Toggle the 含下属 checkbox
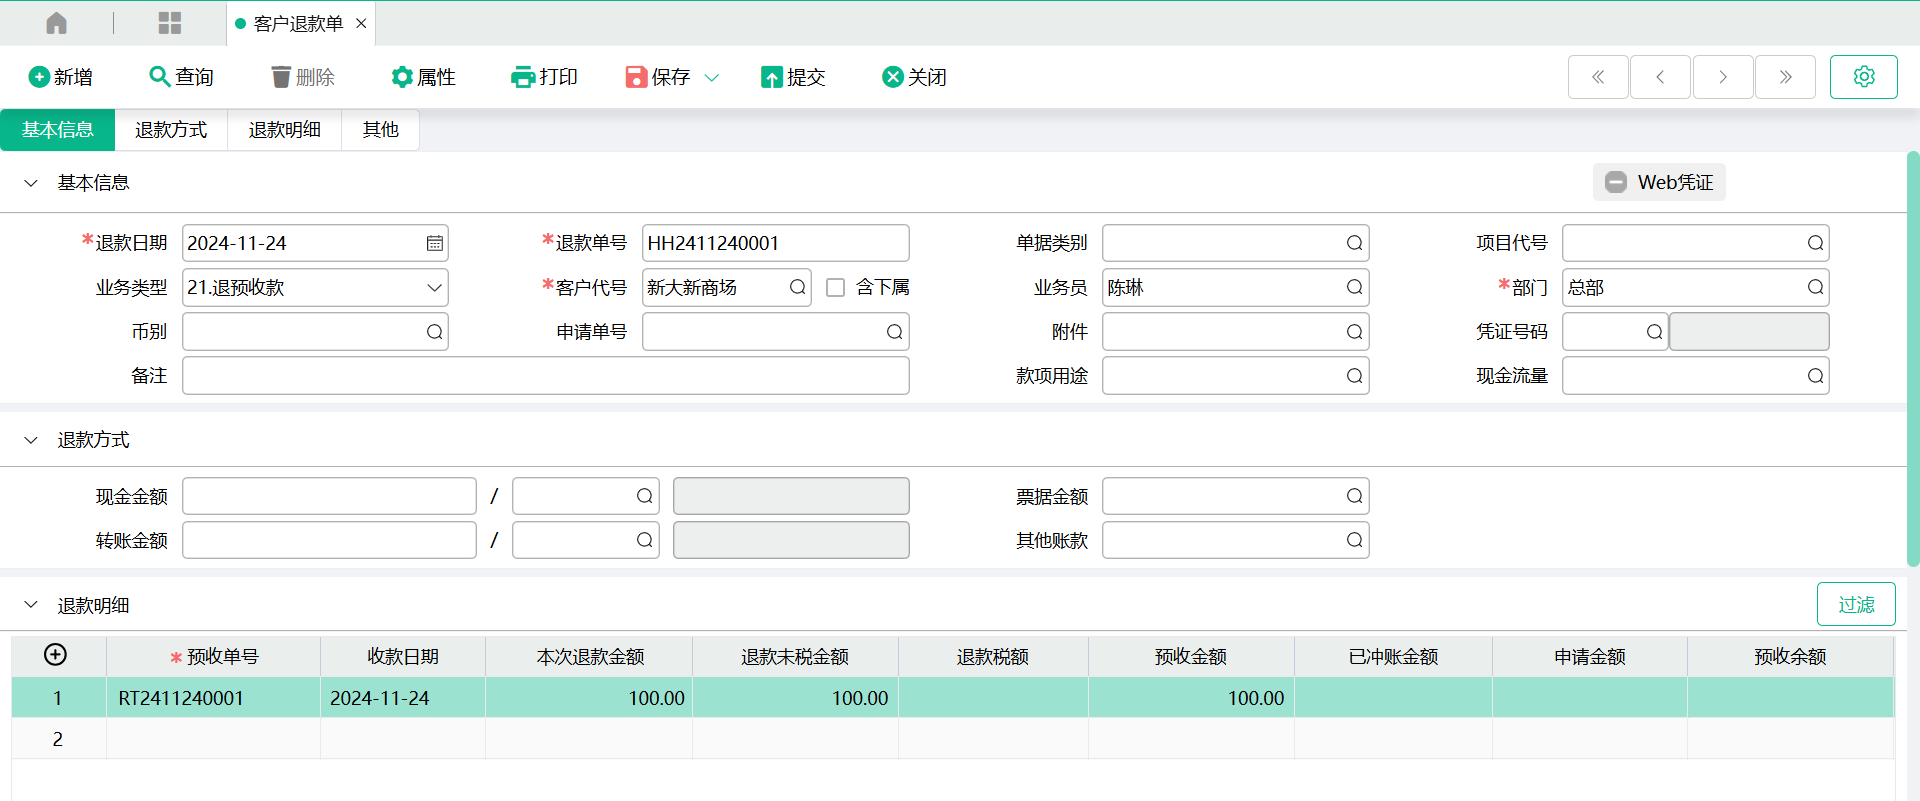 click(836, 288)
